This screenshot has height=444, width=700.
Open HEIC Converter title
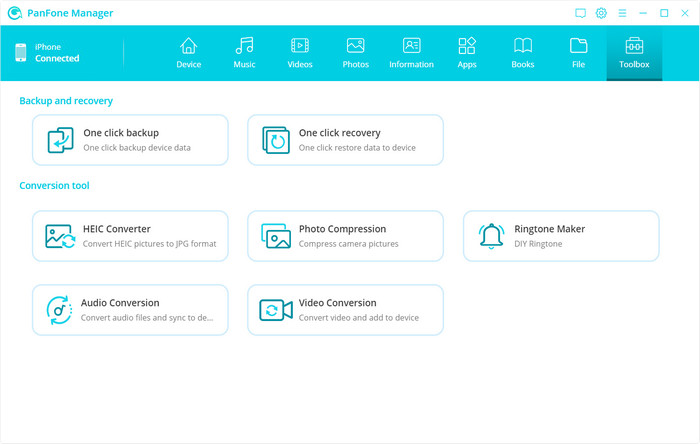[117, 229]
